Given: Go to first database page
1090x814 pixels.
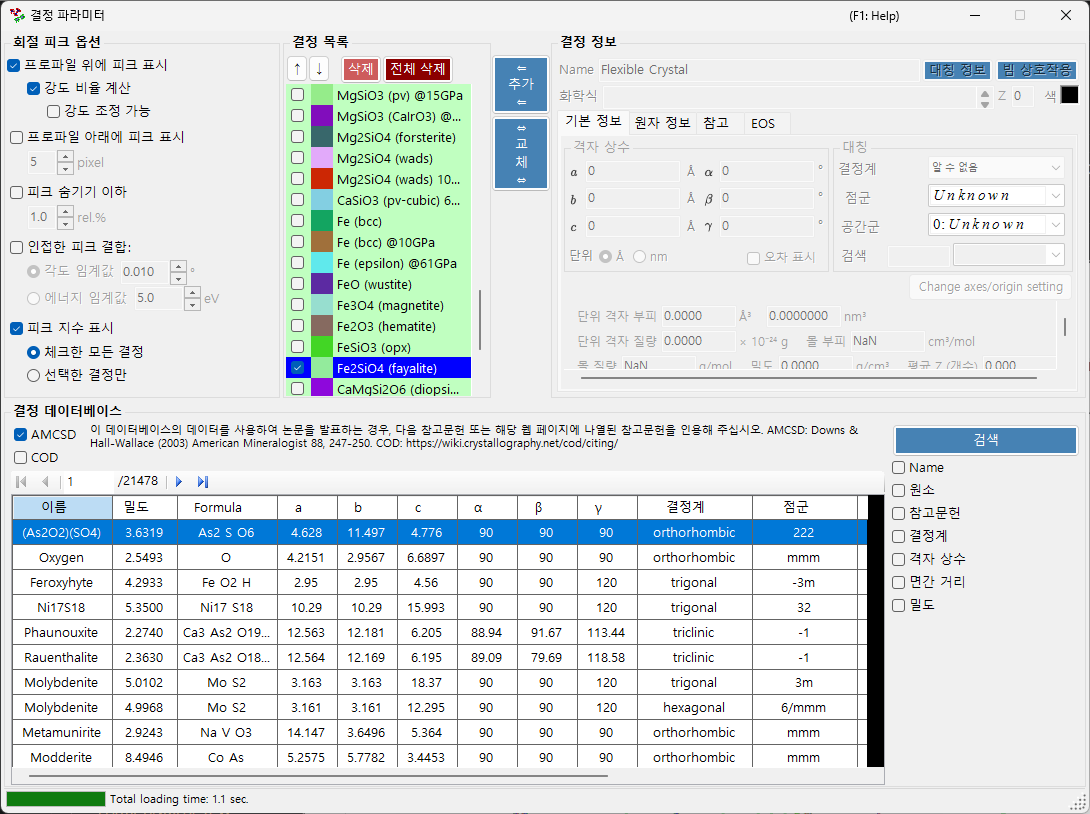Looking at the screenshot, I should point(21,481).
